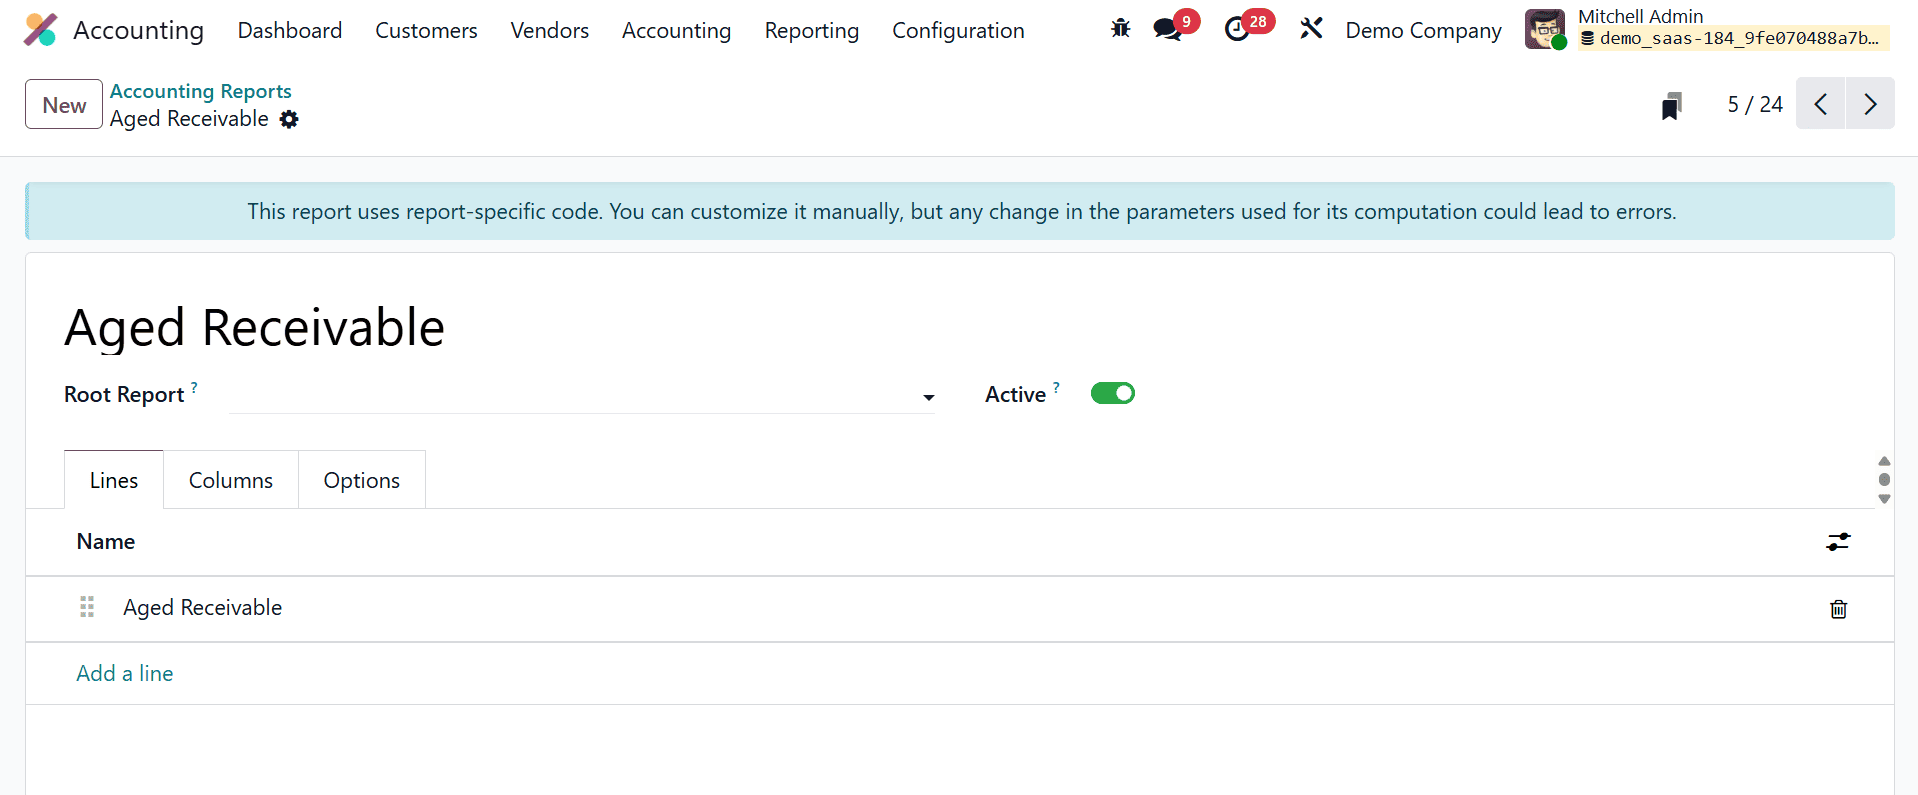
Task: Click the Accounting app title text
Action: click(x=138, y=31)
